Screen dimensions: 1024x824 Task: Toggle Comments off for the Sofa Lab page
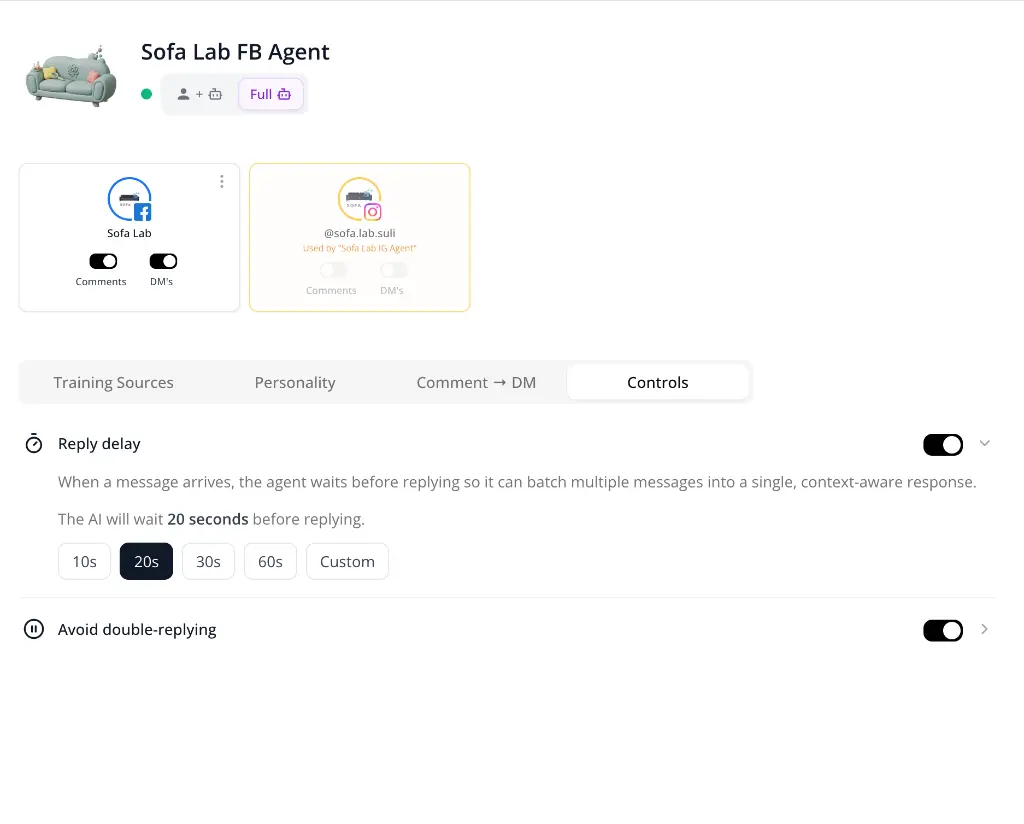click(102, 260)
